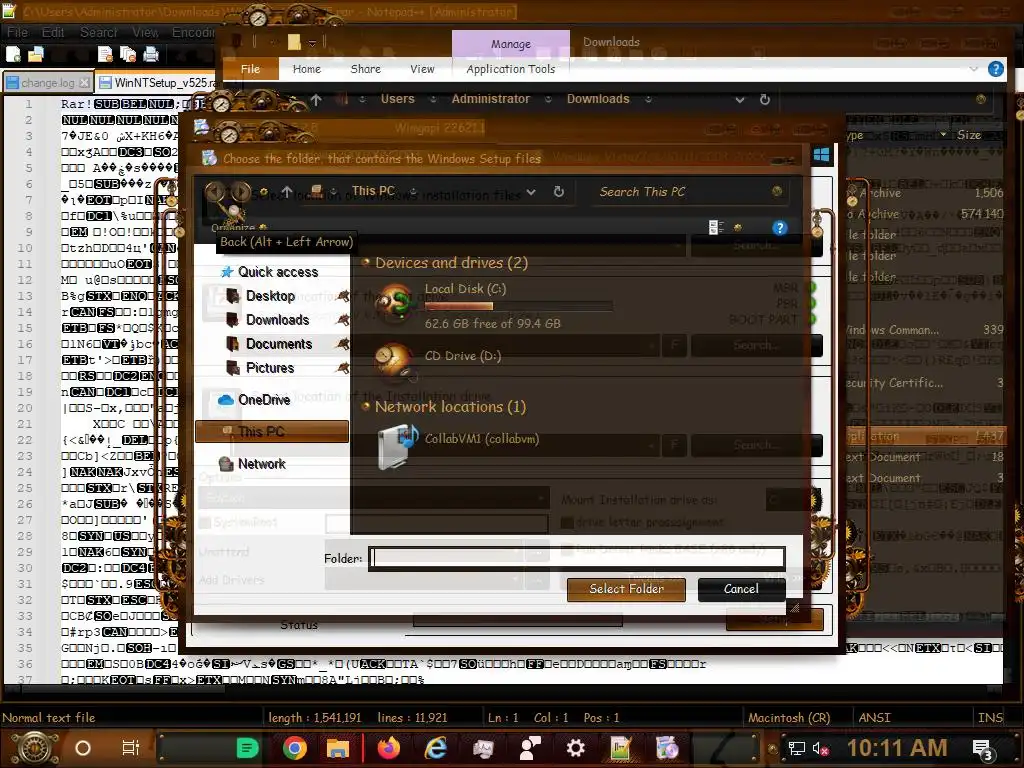Open Share tab in Explorer ribbon

[x=365, y=69]
